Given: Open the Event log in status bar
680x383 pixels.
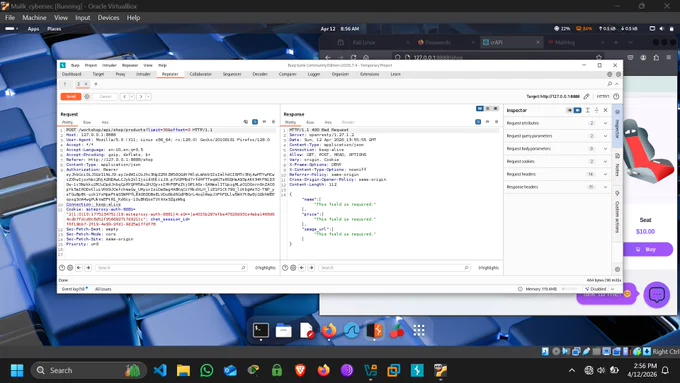Looking at the screenshot, I should 75,289.
